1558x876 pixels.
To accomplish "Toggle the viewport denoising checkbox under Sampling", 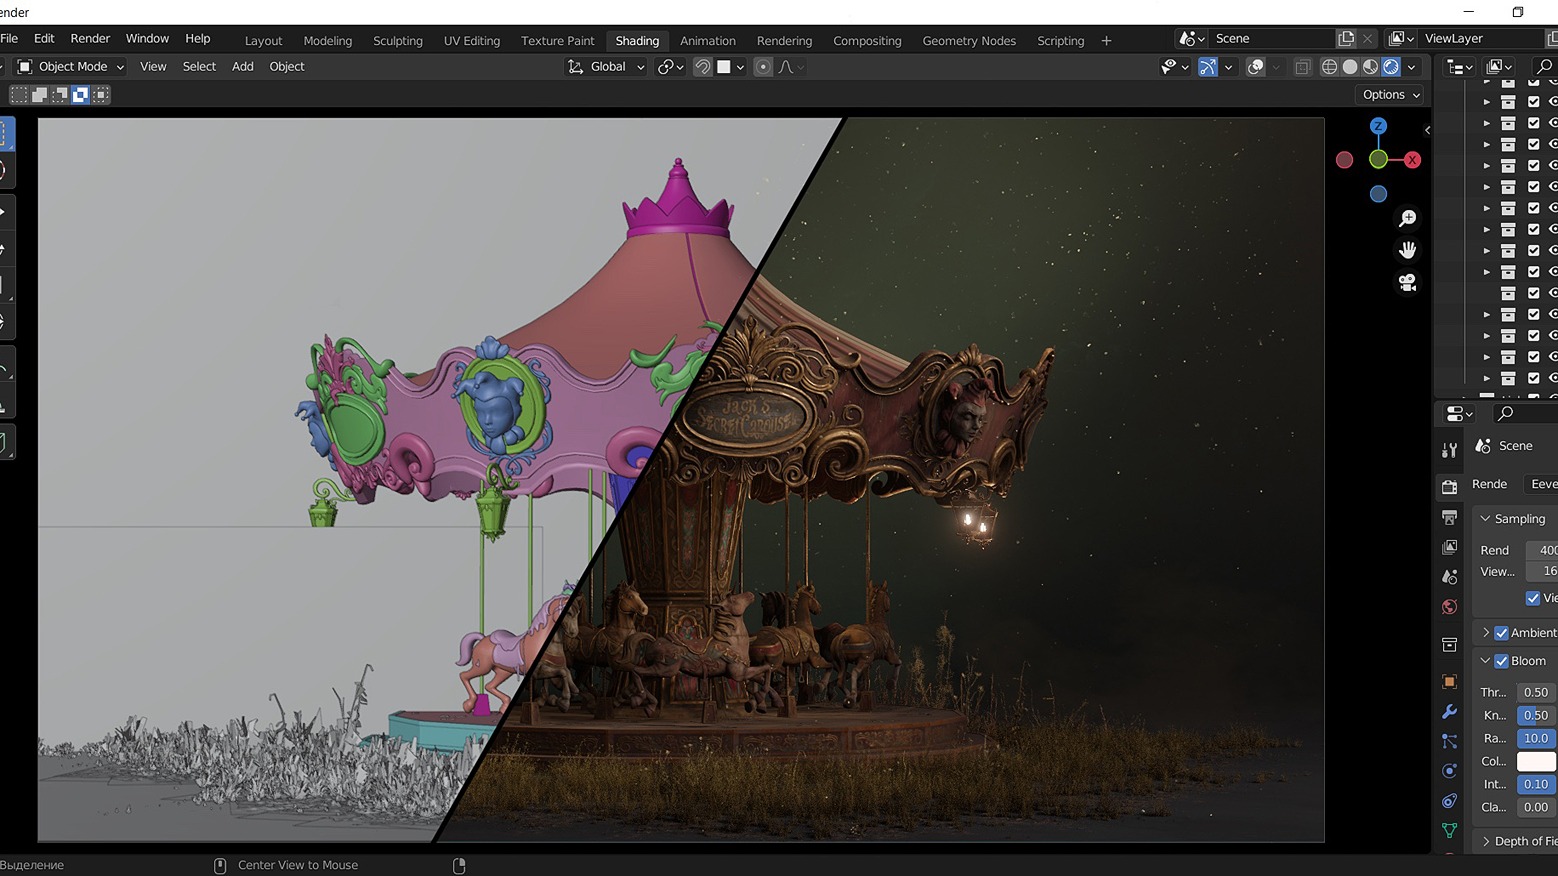I will [x=1533, y=598].
